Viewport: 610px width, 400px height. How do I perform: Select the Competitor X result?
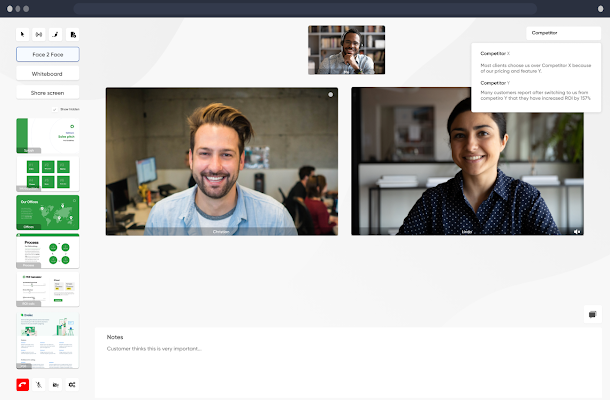click(x=536, y=62)
